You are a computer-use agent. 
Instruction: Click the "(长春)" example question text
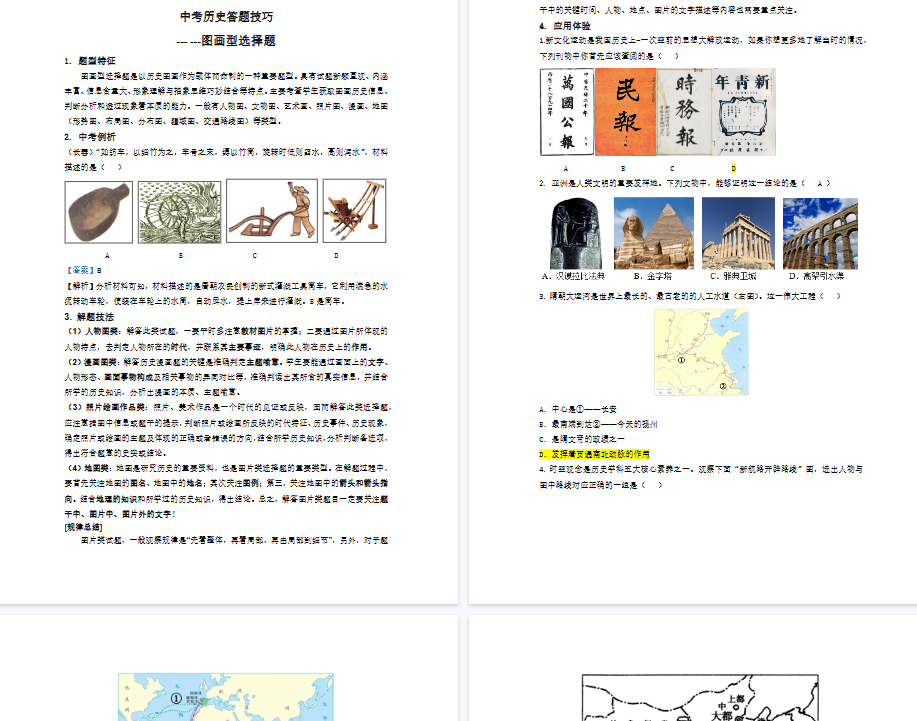click(226, 160)
